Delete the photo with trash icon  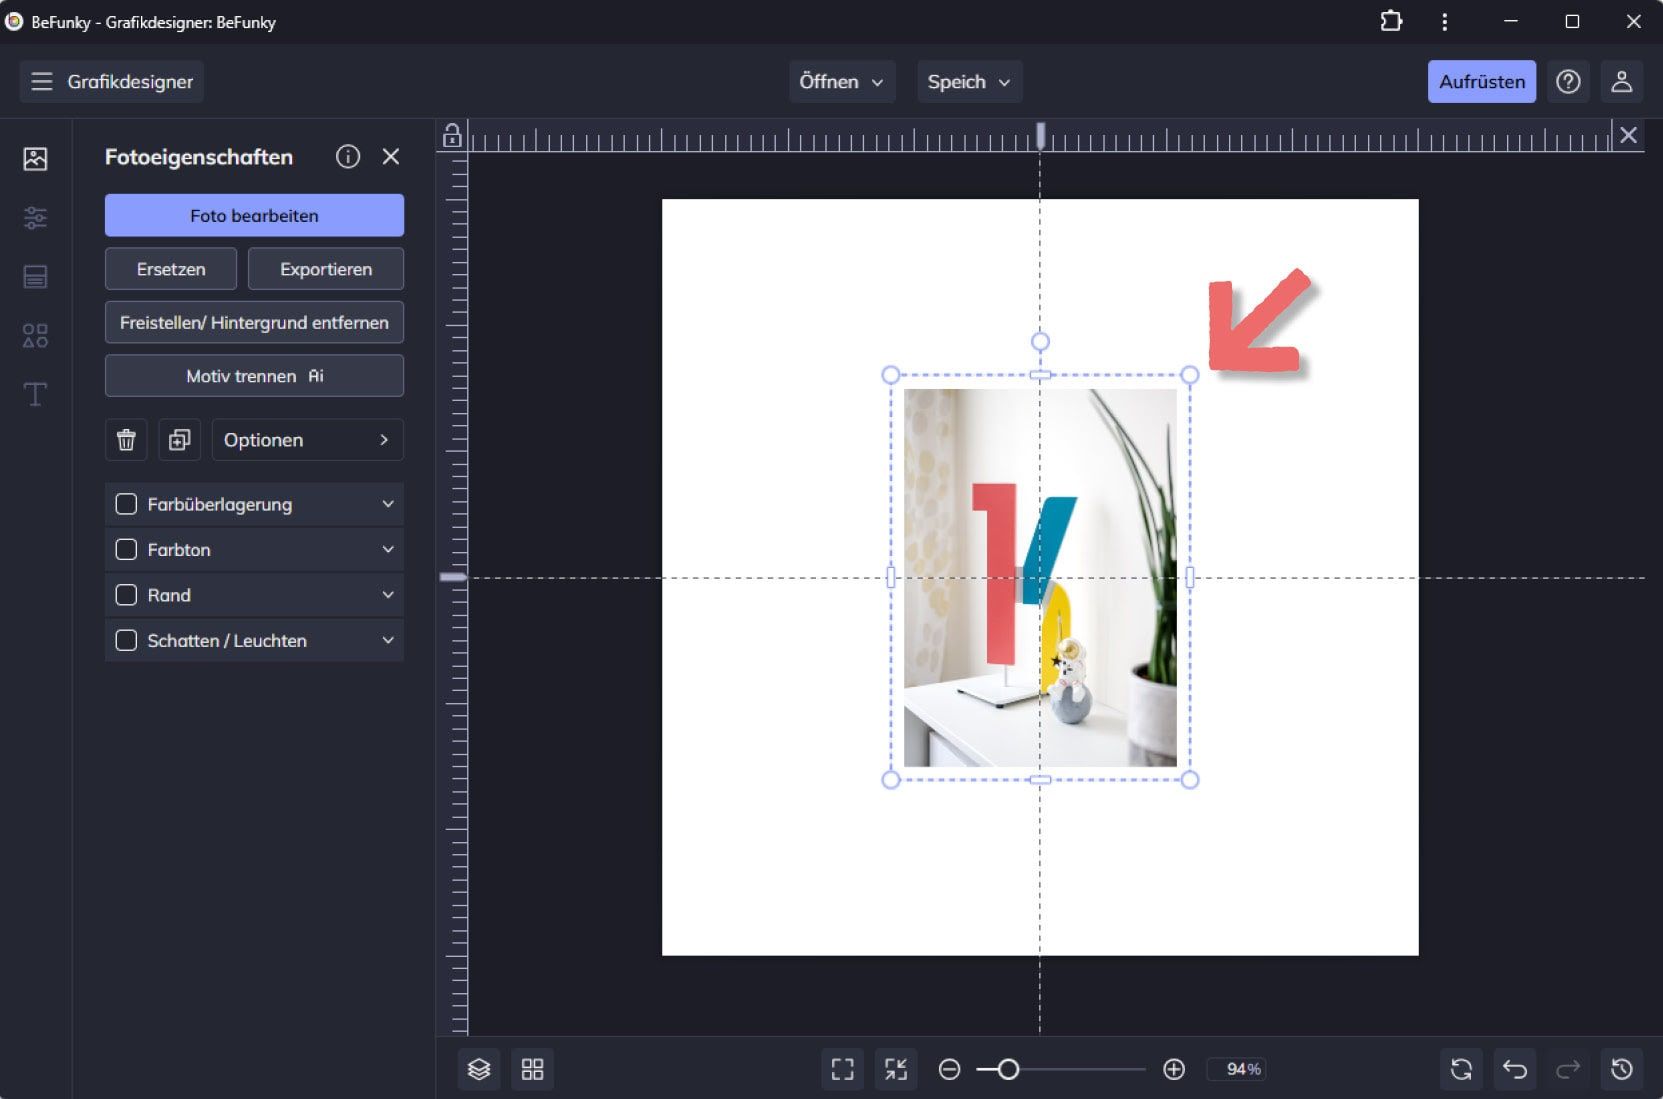tap(126, 440)
